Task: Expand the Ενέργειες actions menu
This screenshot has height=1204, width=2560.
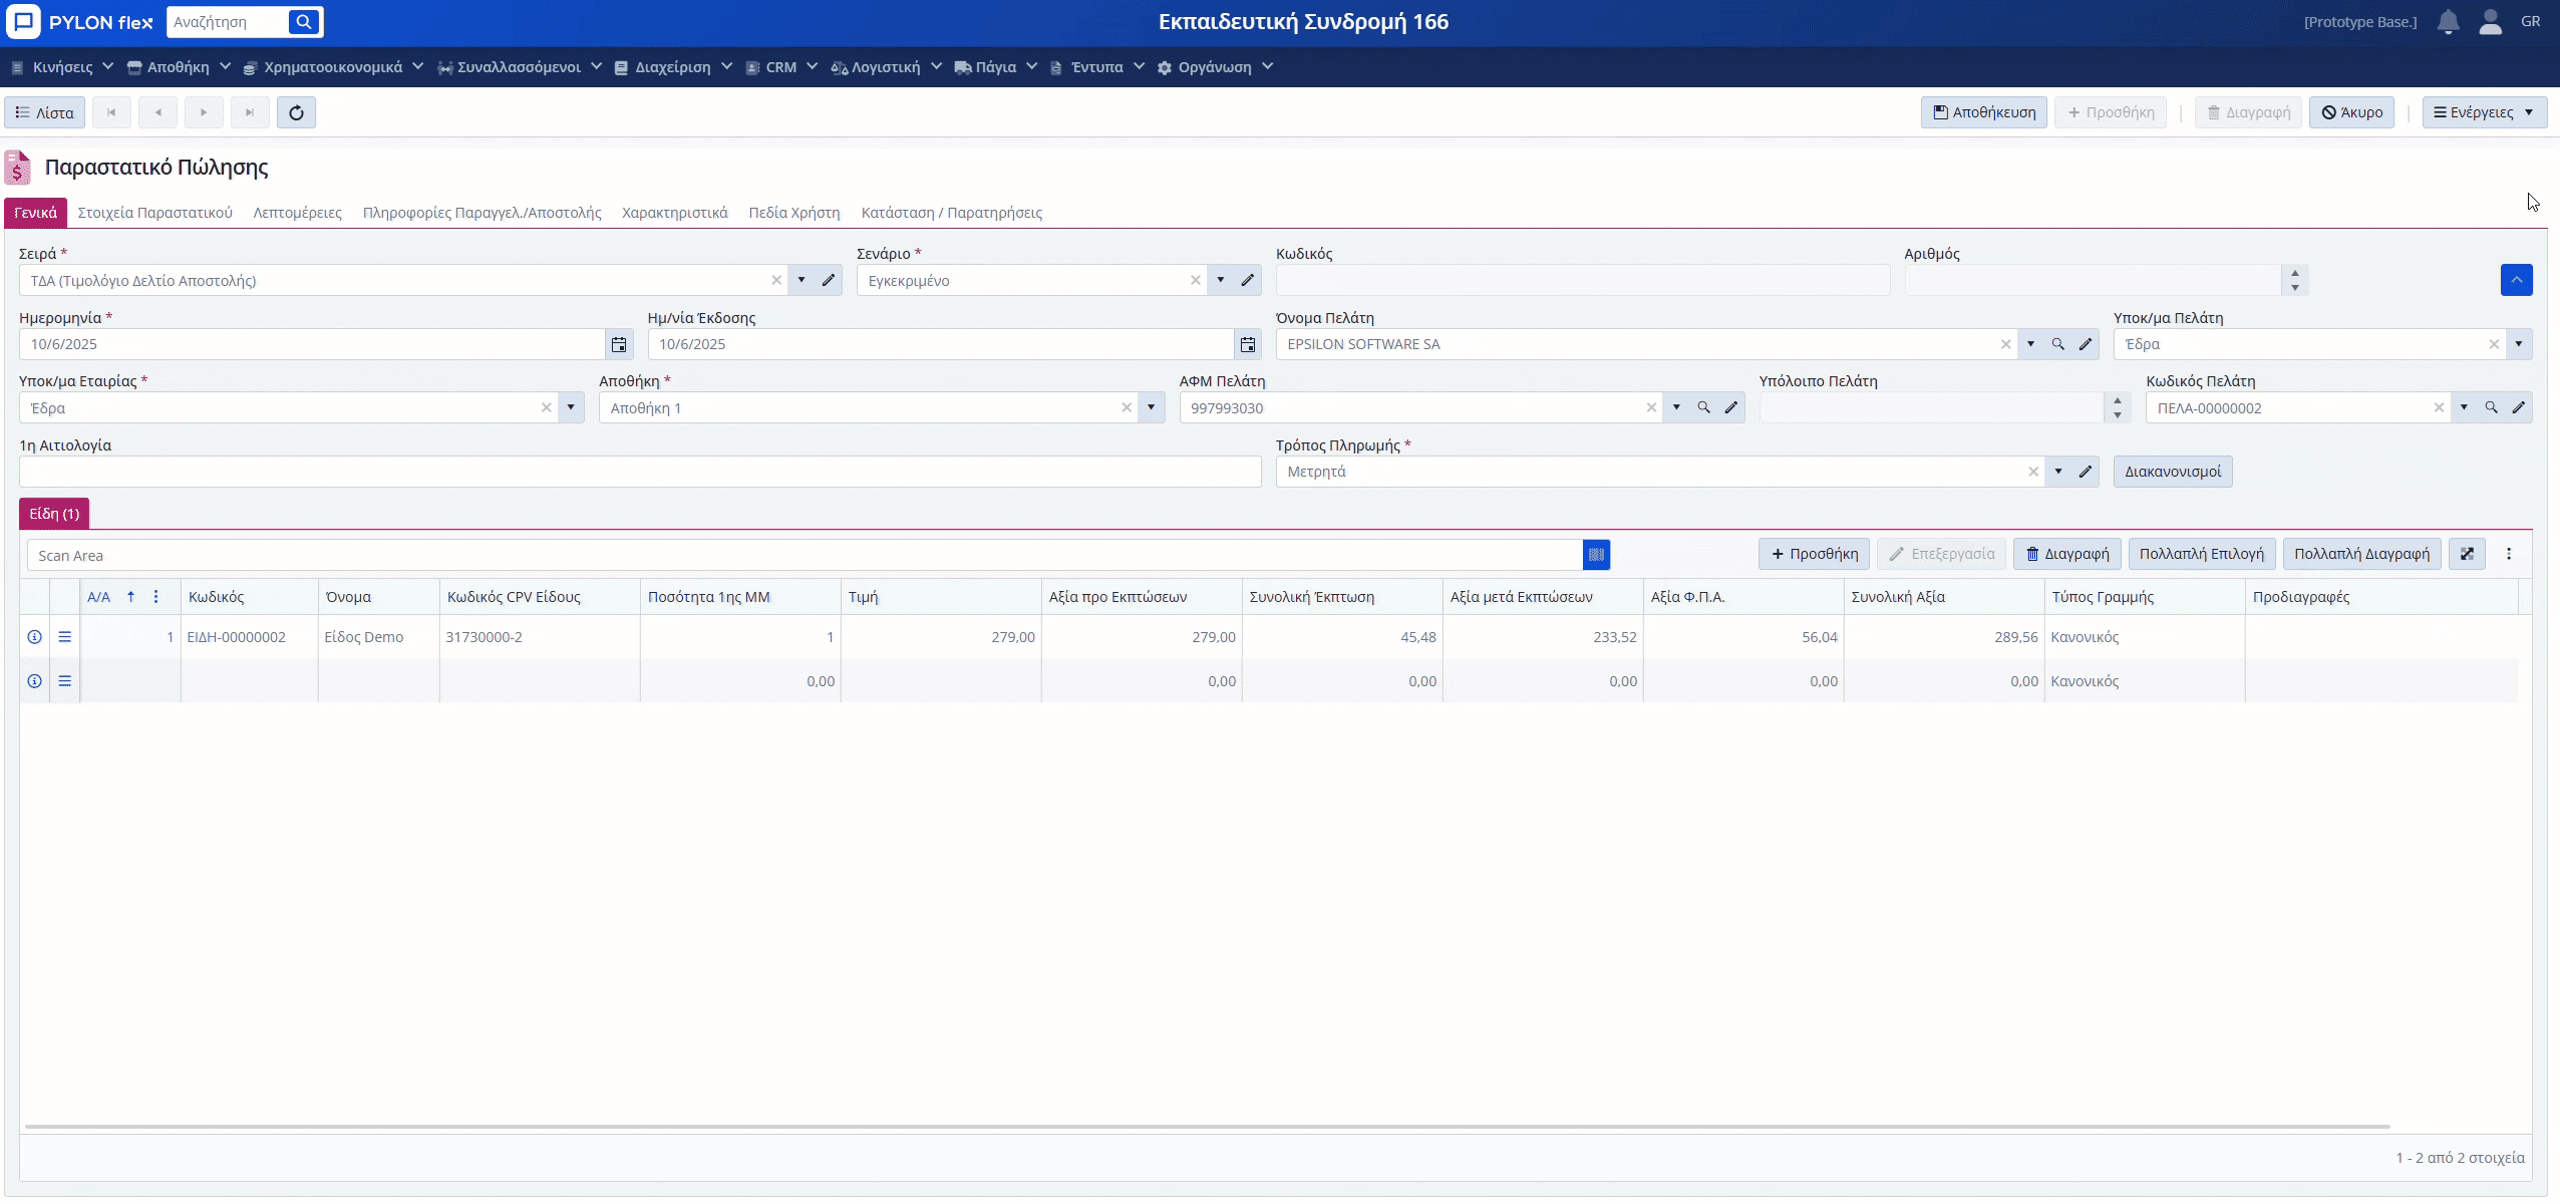Action: pyautogui.click(x=2484, y=112)
